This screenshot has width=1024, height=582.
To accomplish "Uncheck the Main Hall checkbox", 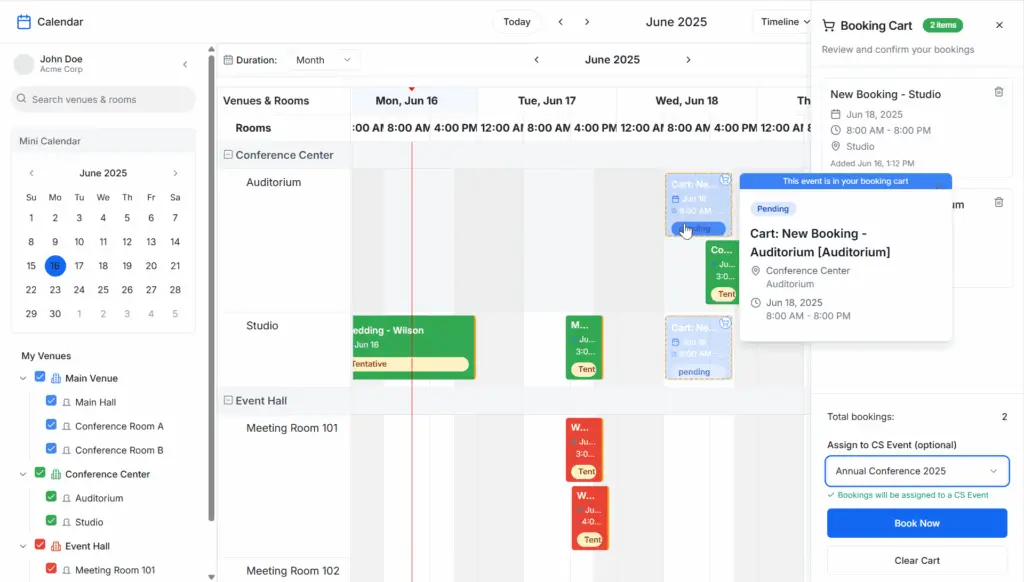I will 51,401.
